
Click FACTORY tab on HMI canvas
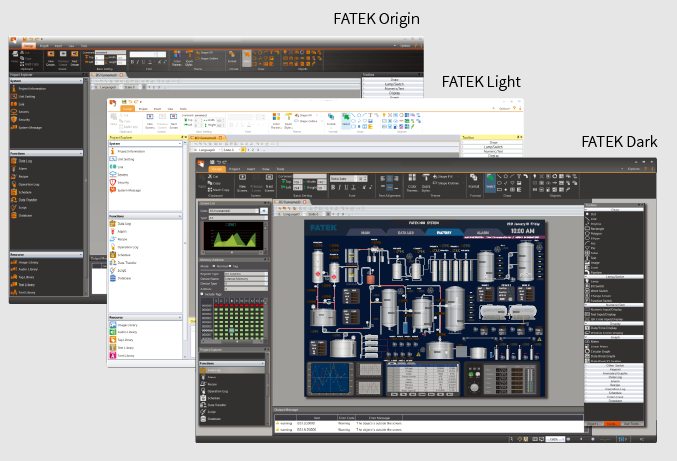pyautogui.click(x=444, y=232)
